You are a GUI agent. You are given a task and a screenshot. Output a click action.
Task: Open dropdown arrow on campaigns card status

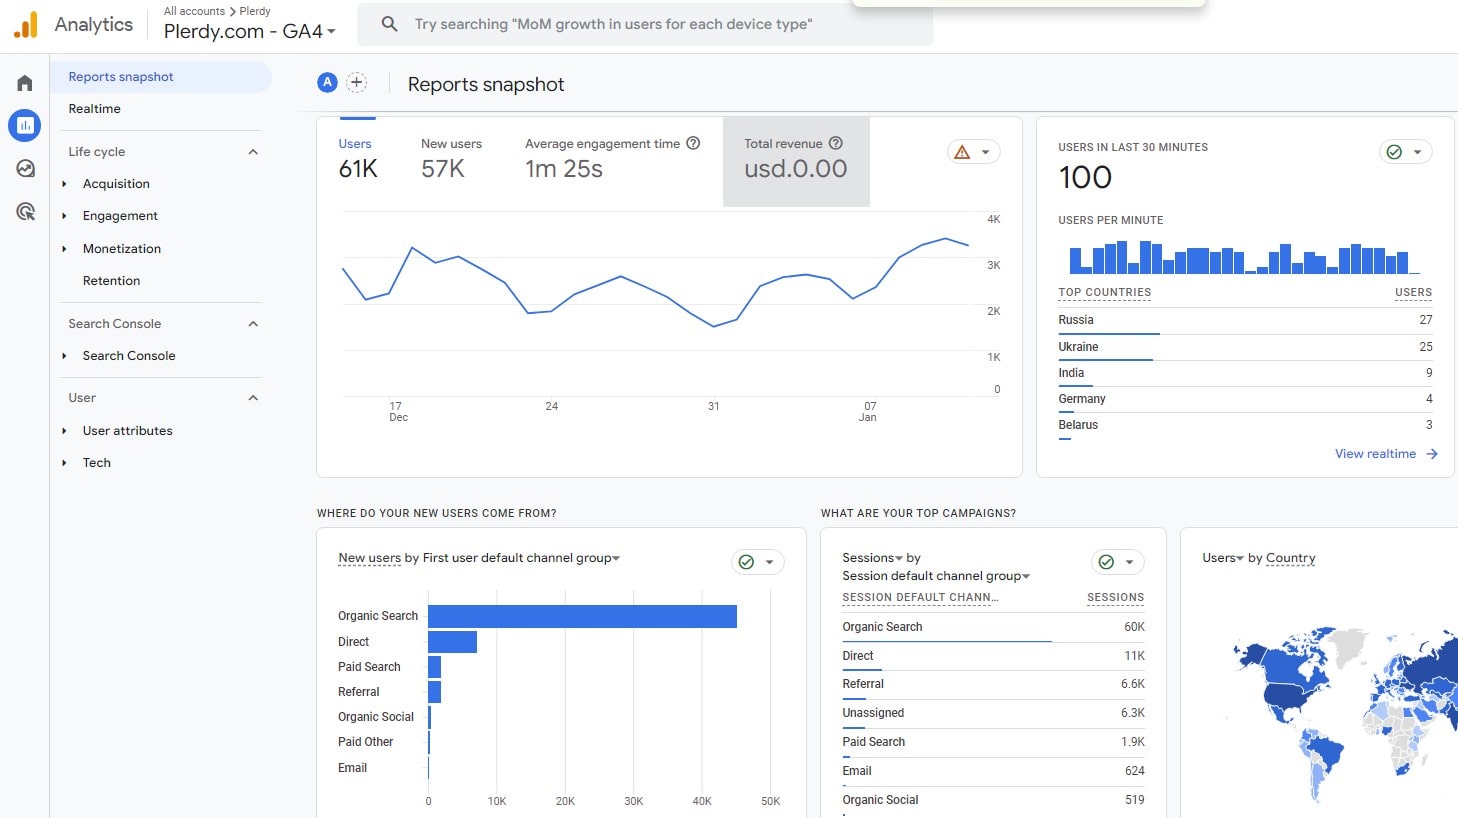1129,562
